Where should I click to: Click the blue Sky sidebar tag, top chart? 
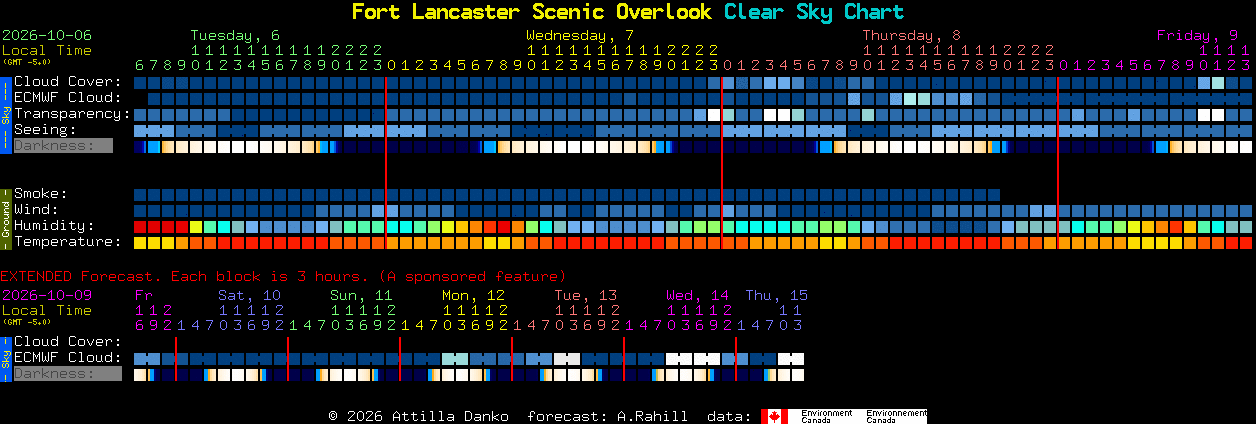point(5,114)
